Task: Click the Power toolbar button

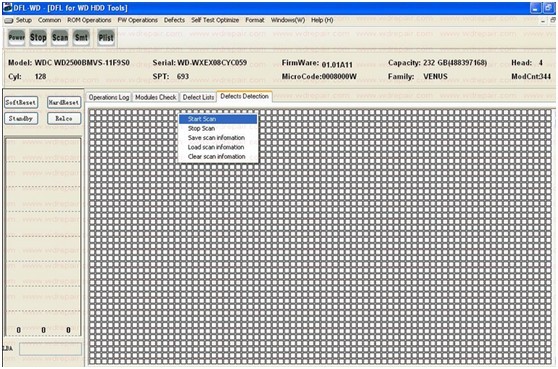Action: coord(16,37)
